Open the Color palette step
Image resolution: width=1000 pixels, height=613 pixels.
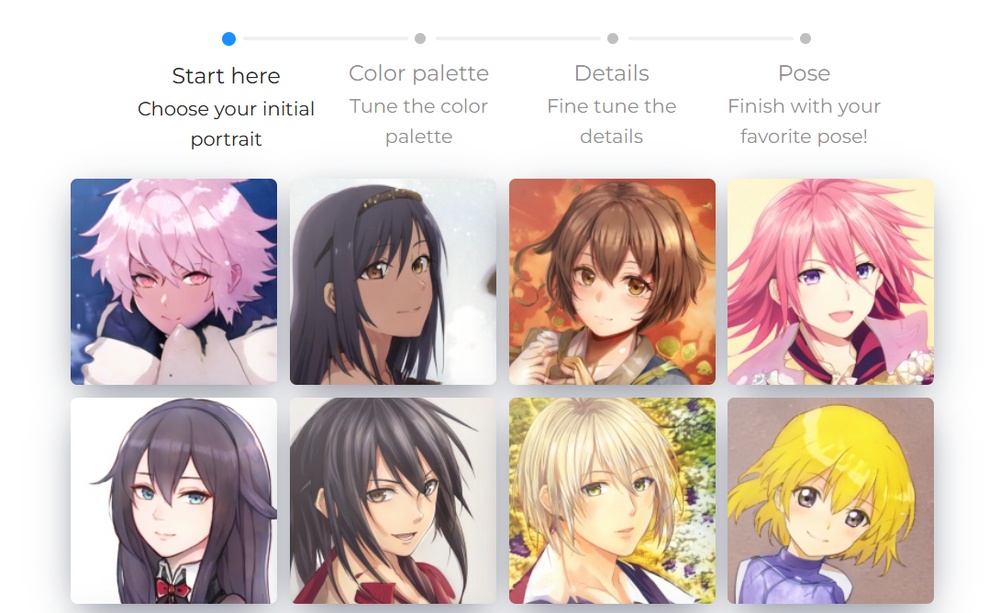tap(418, 73)
